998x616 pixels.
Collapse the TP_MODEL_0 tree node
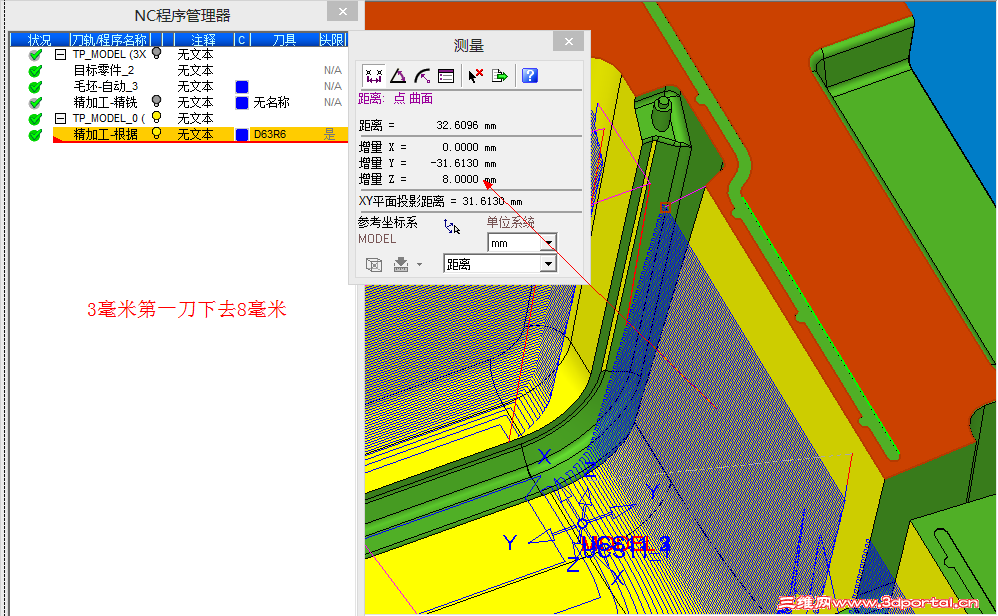[60, 118]
